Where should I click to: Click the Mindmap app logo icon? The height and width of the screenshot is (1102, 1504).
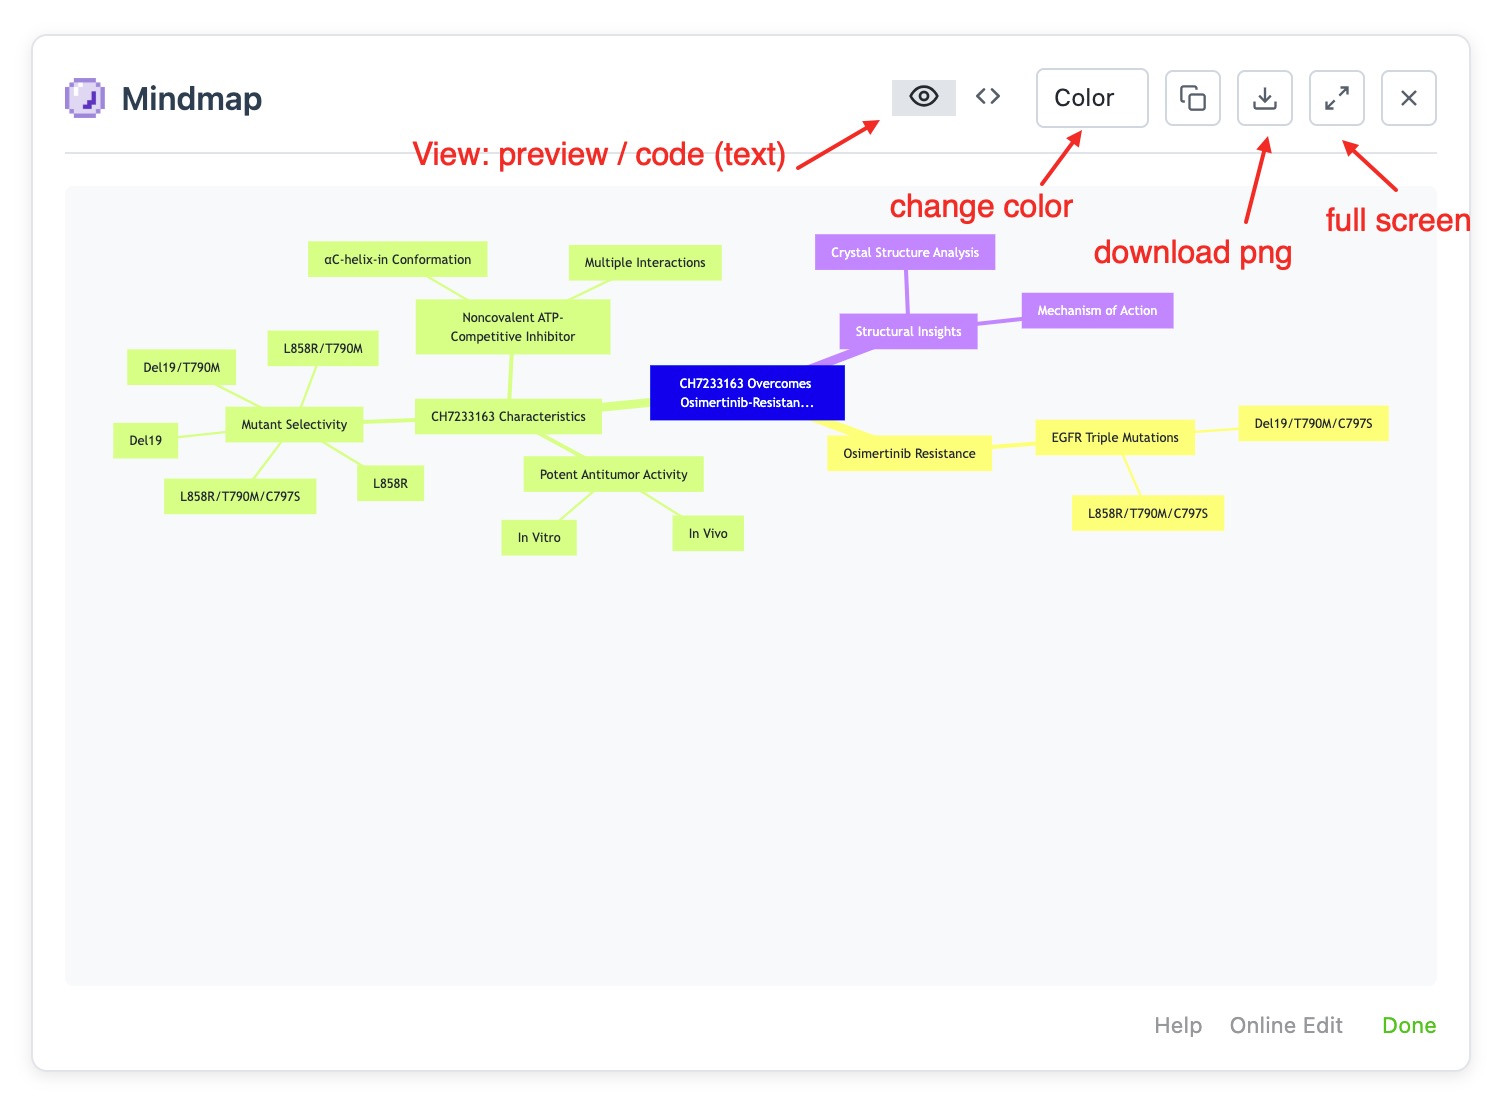tap(85, 97)
